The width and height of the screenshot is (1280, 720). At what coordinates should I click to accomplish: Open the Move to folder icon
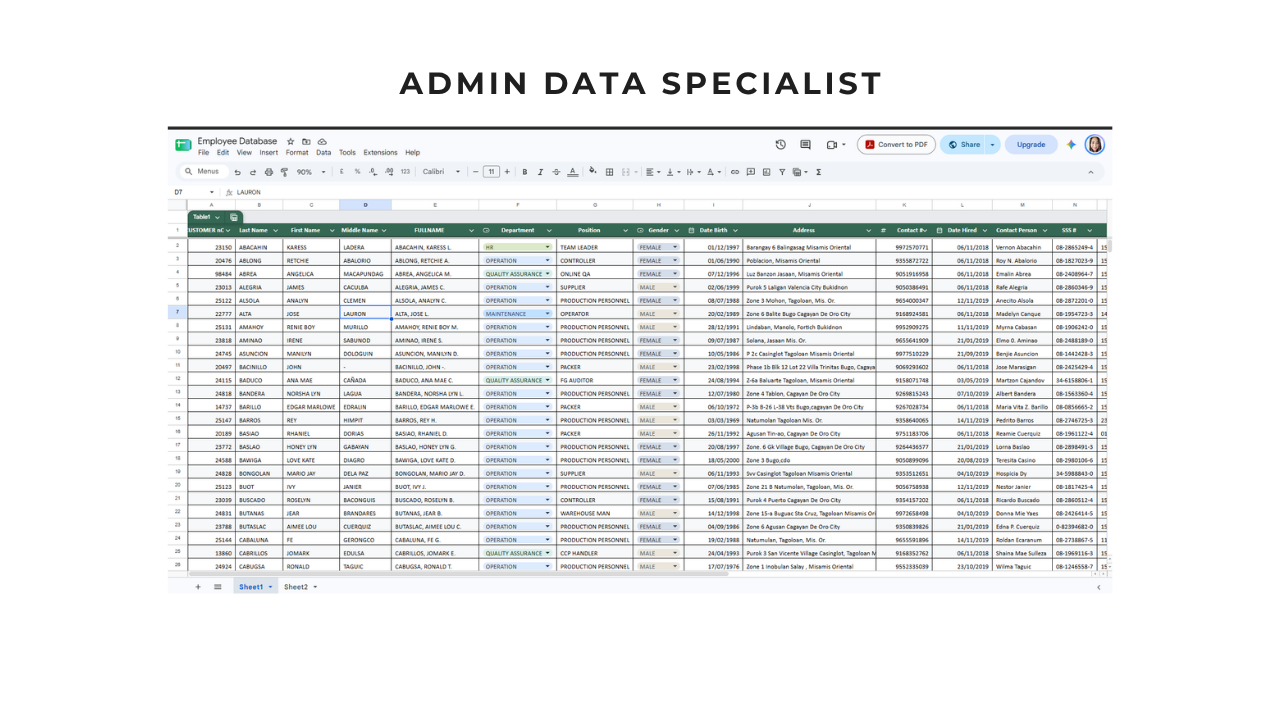tap(306, 142)
